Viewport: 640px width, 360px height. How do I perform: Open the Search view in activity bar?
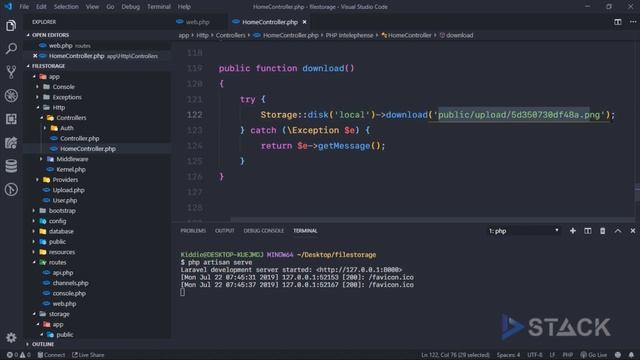pos(11,49)
